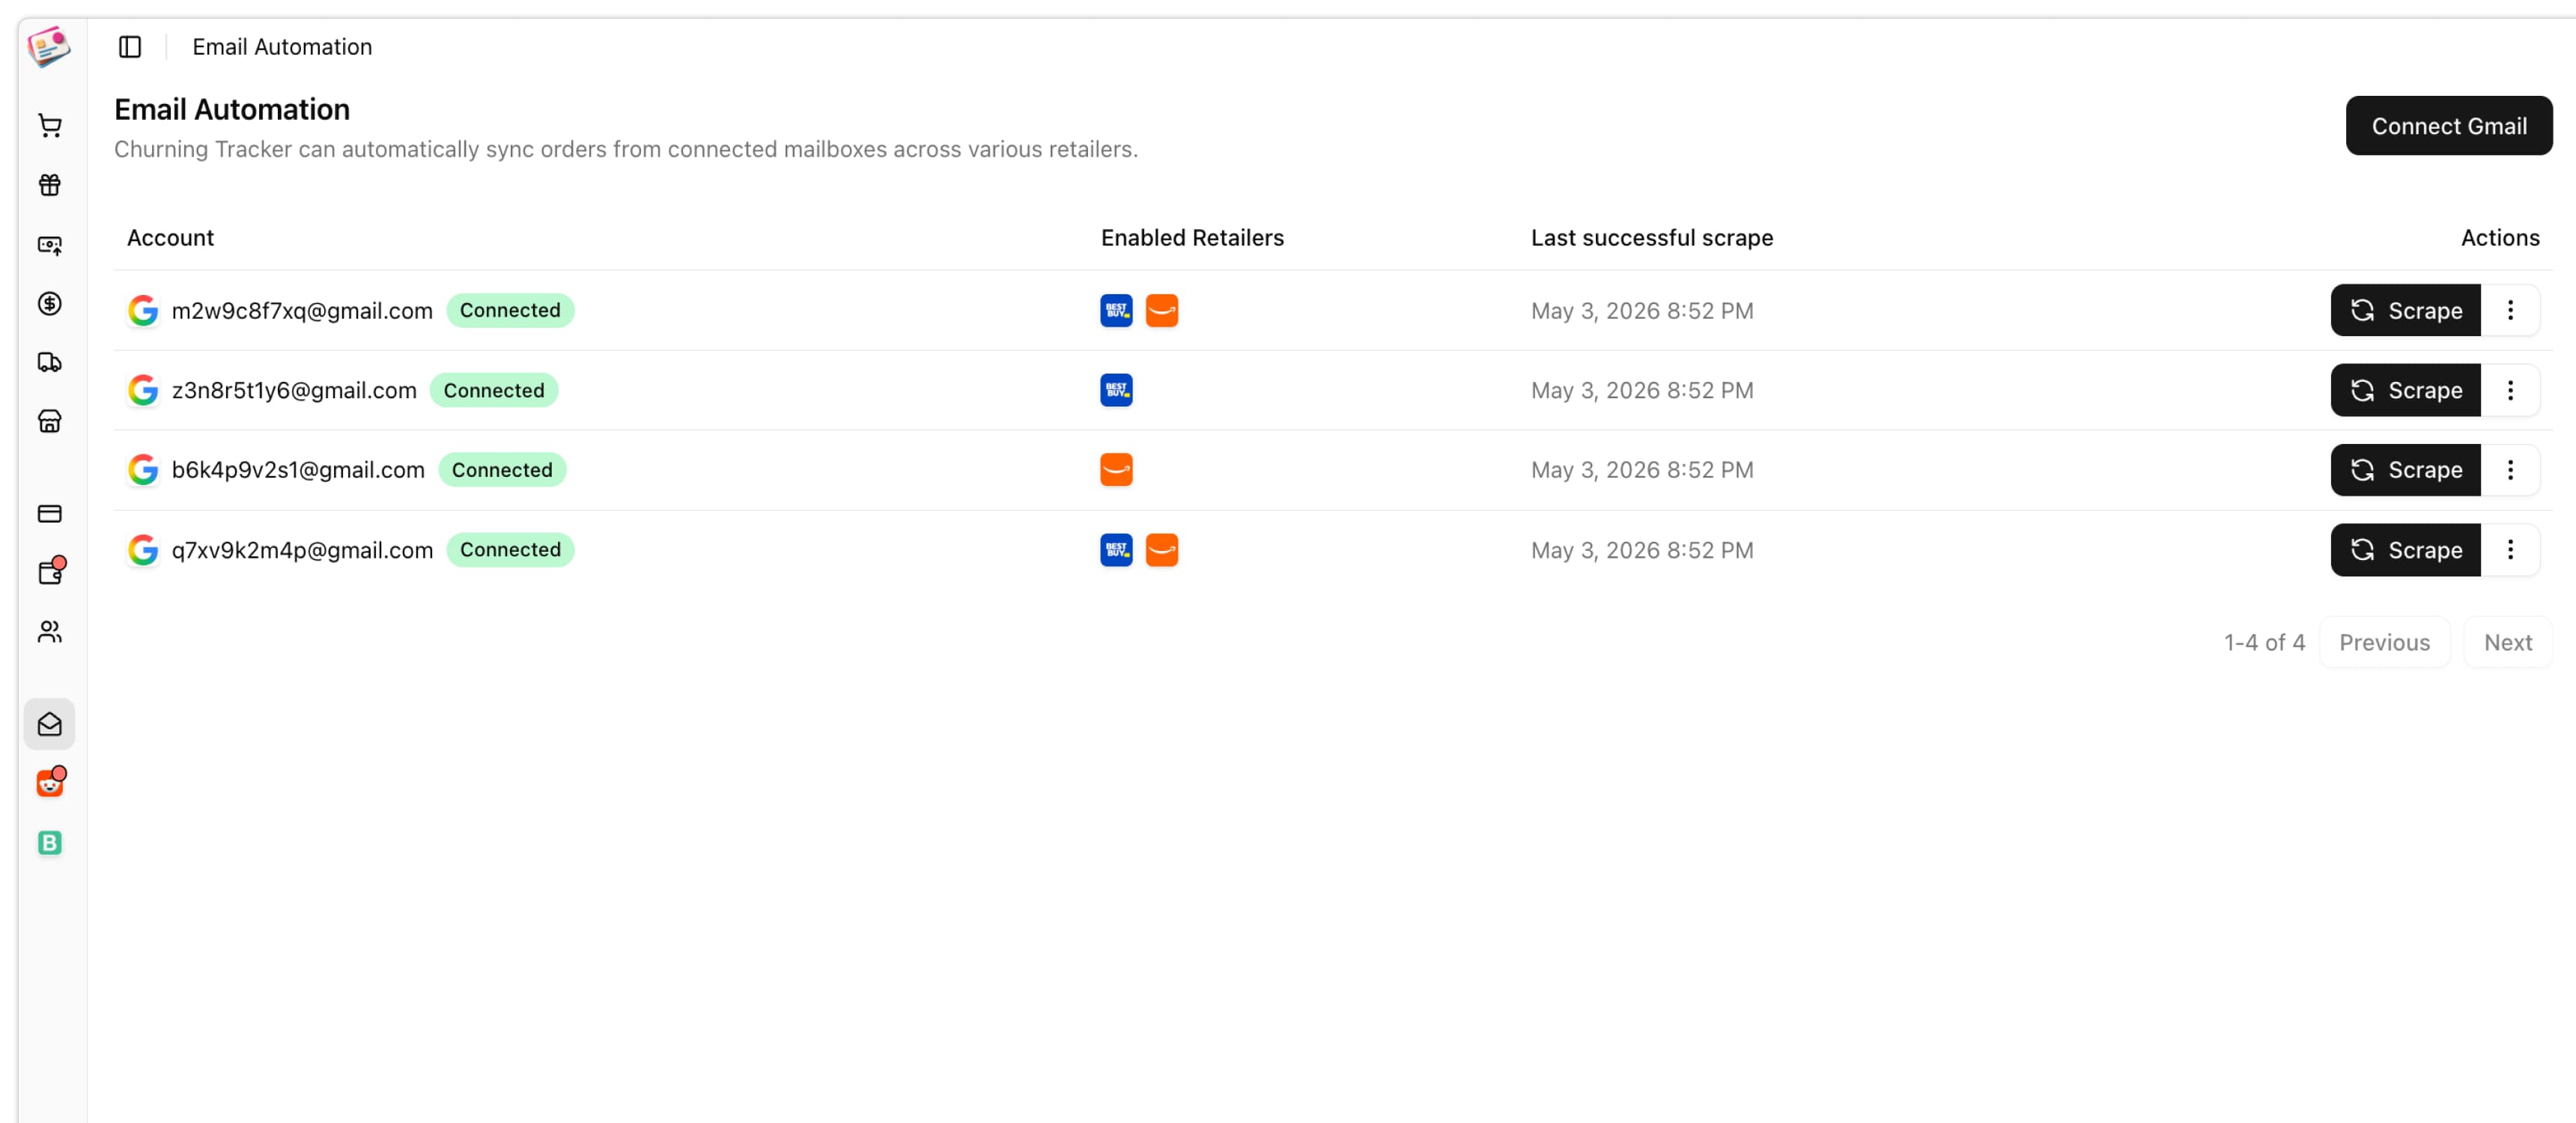The width and height of the screenshot is (2576, 1123).
Task: Scrape the m2w9c8f7xq@gmail.com mailbox
Action: (x=2405, y=310)
